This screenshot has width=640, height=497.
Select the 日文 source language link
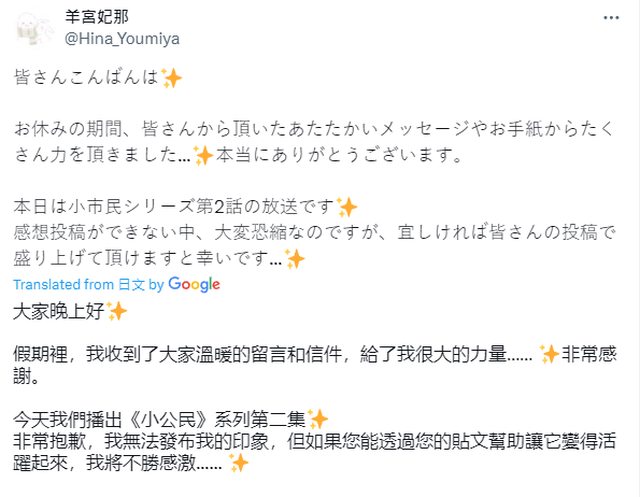131,285
